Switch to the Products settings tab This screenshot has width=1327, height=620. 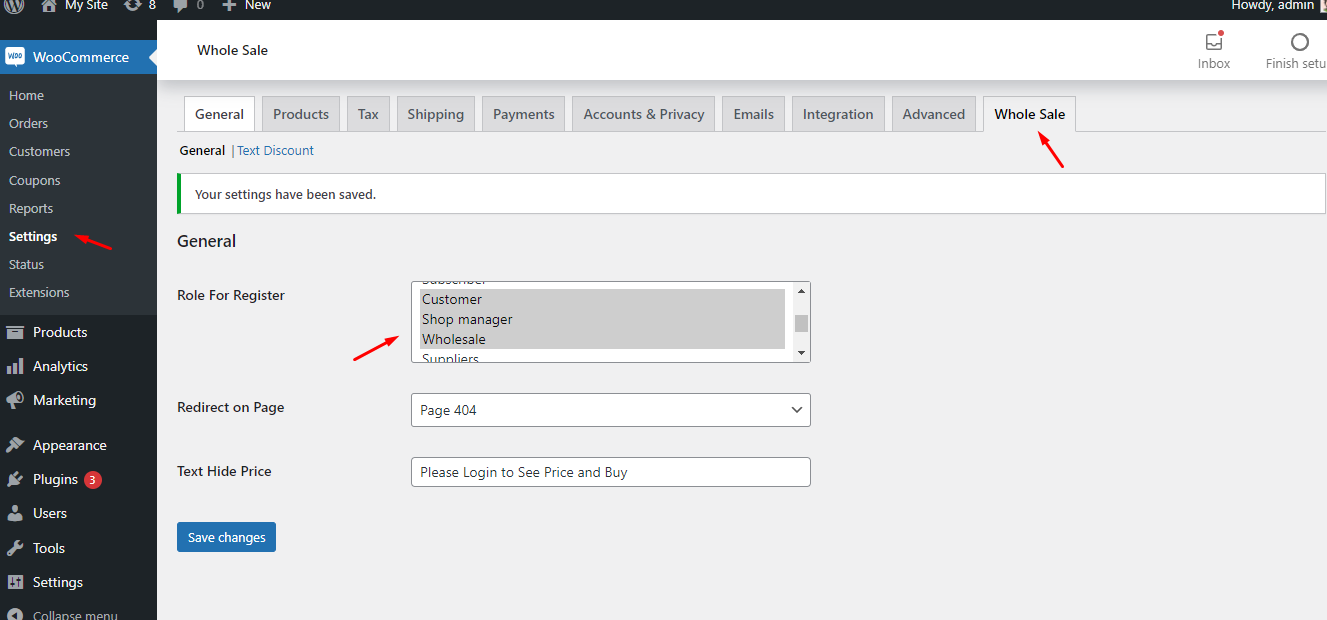301,114
